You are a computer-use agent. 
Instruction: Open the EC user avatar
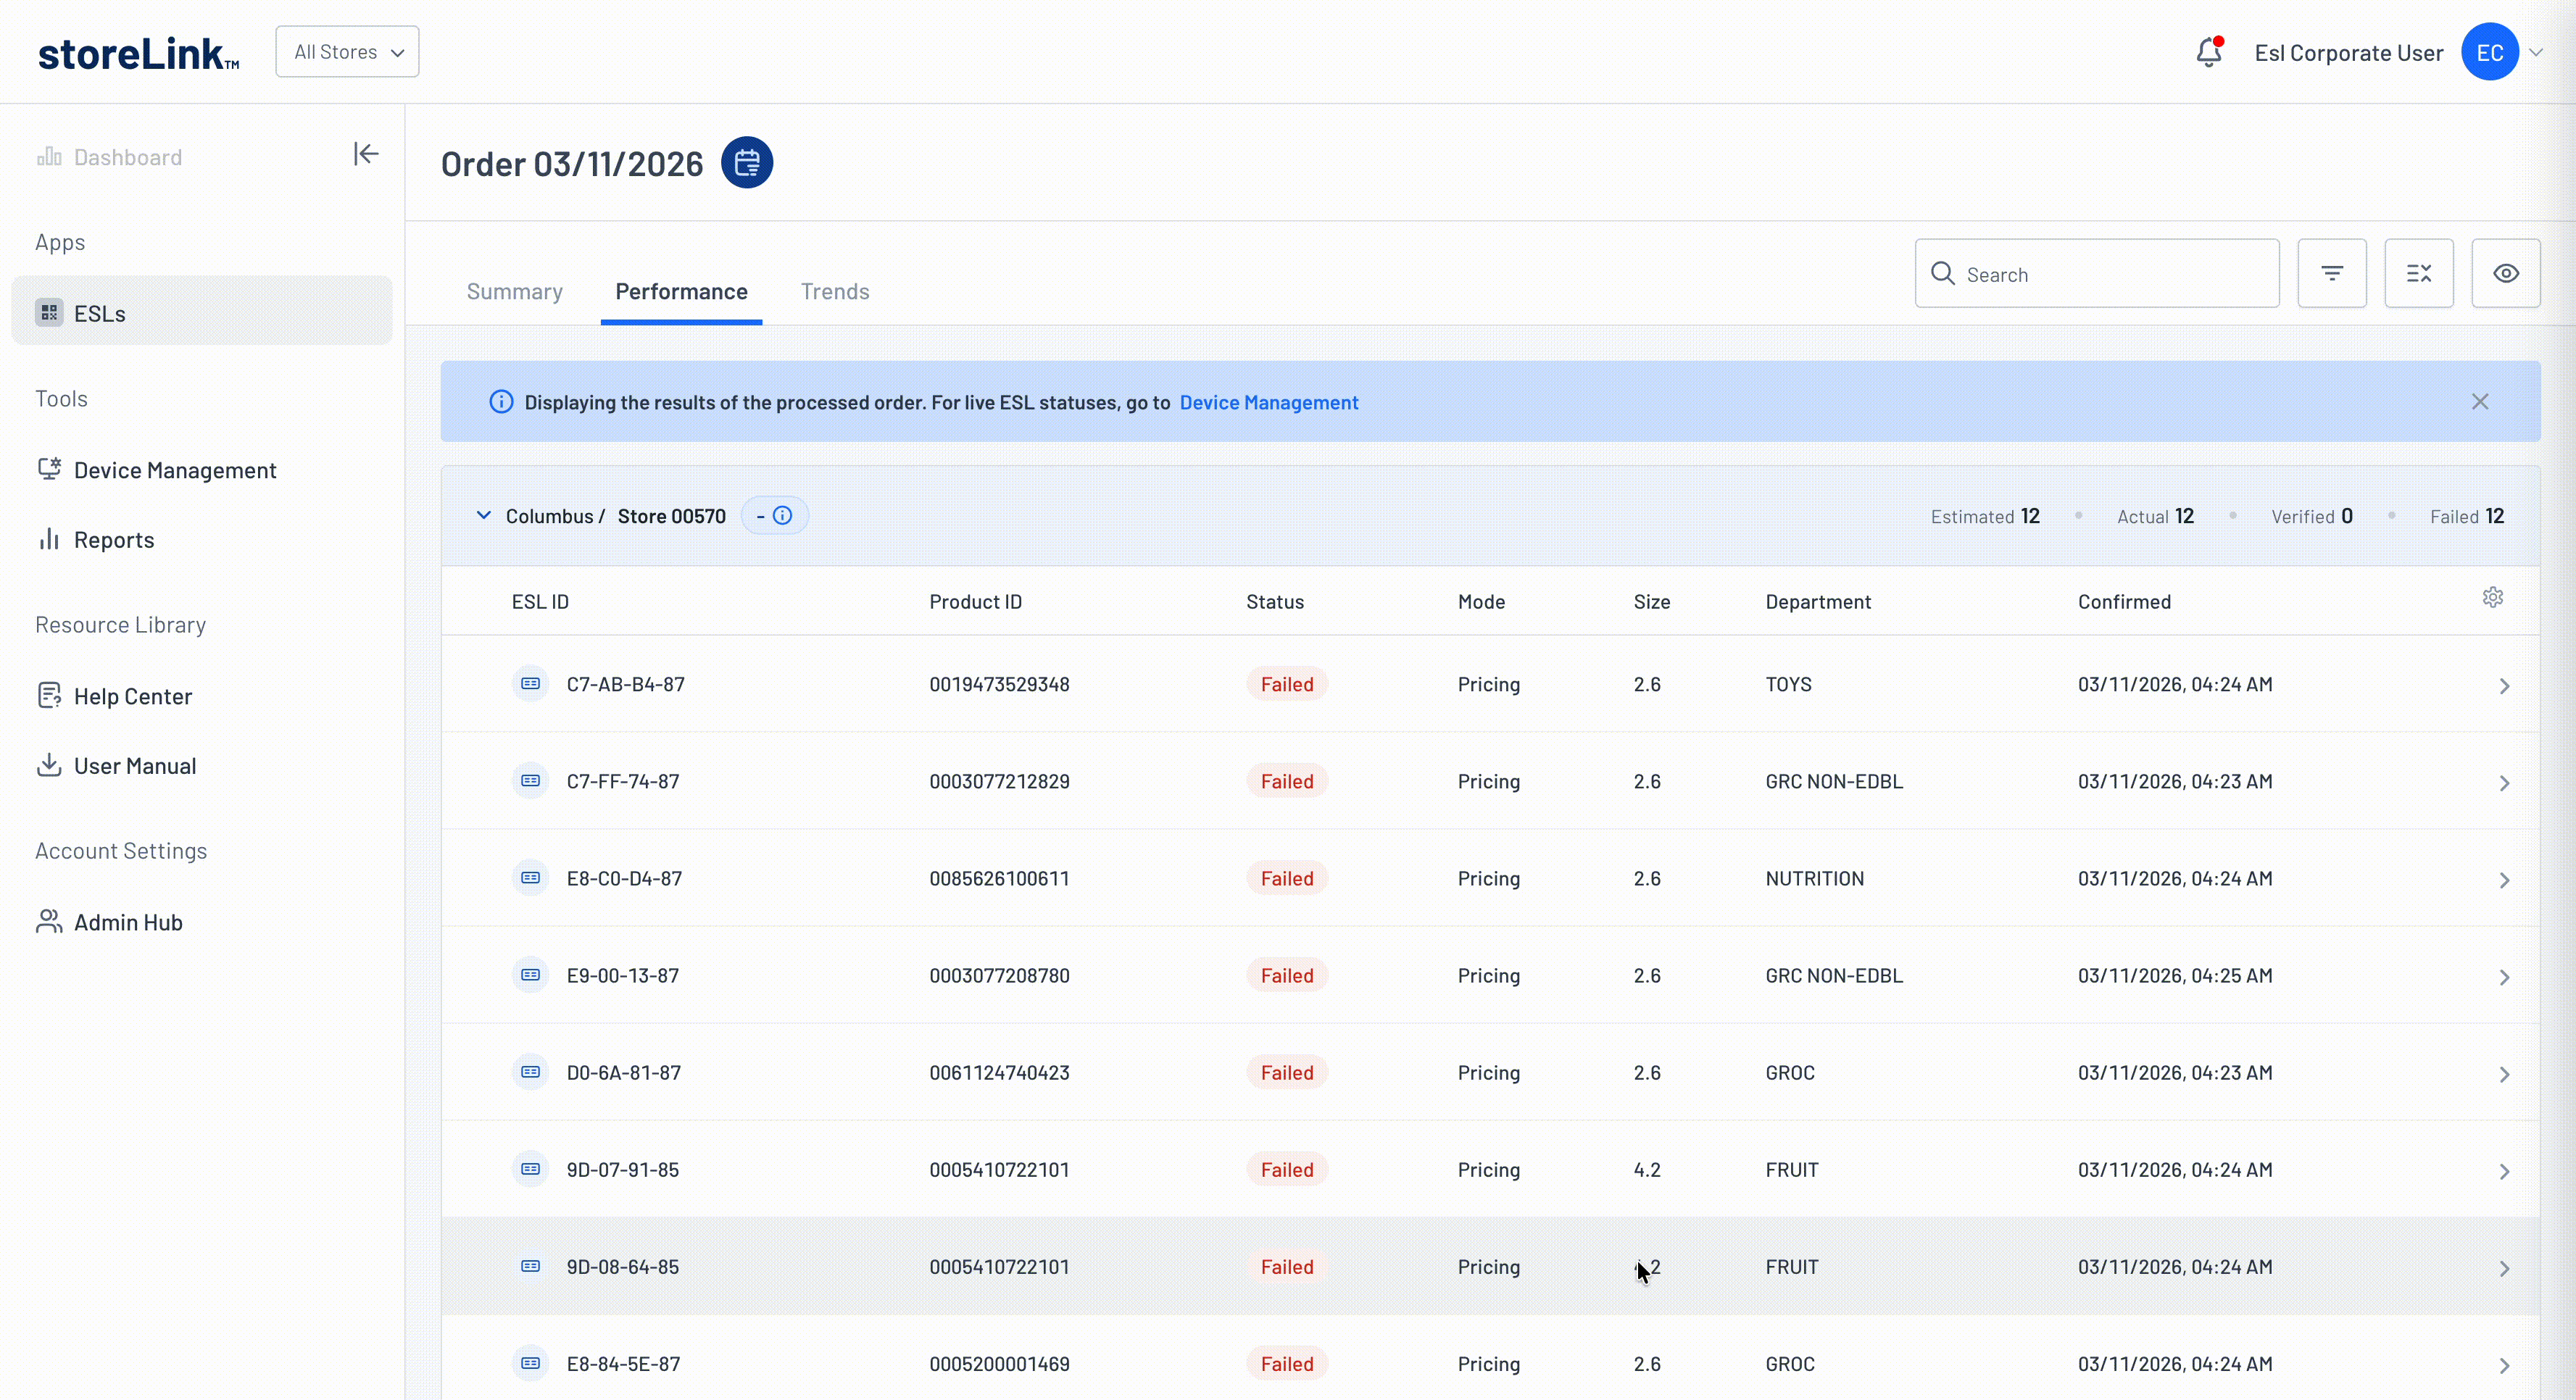point(2489,52)
